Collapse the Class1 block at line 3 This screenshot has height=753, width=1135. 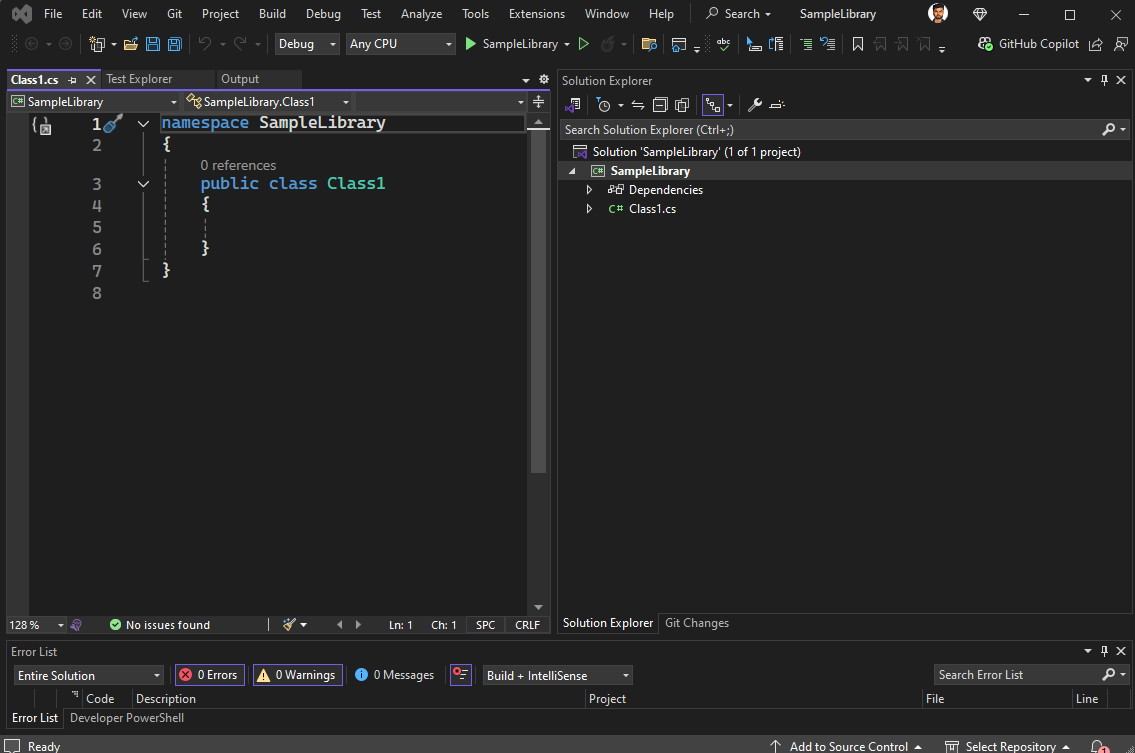(x=143, y=184)
